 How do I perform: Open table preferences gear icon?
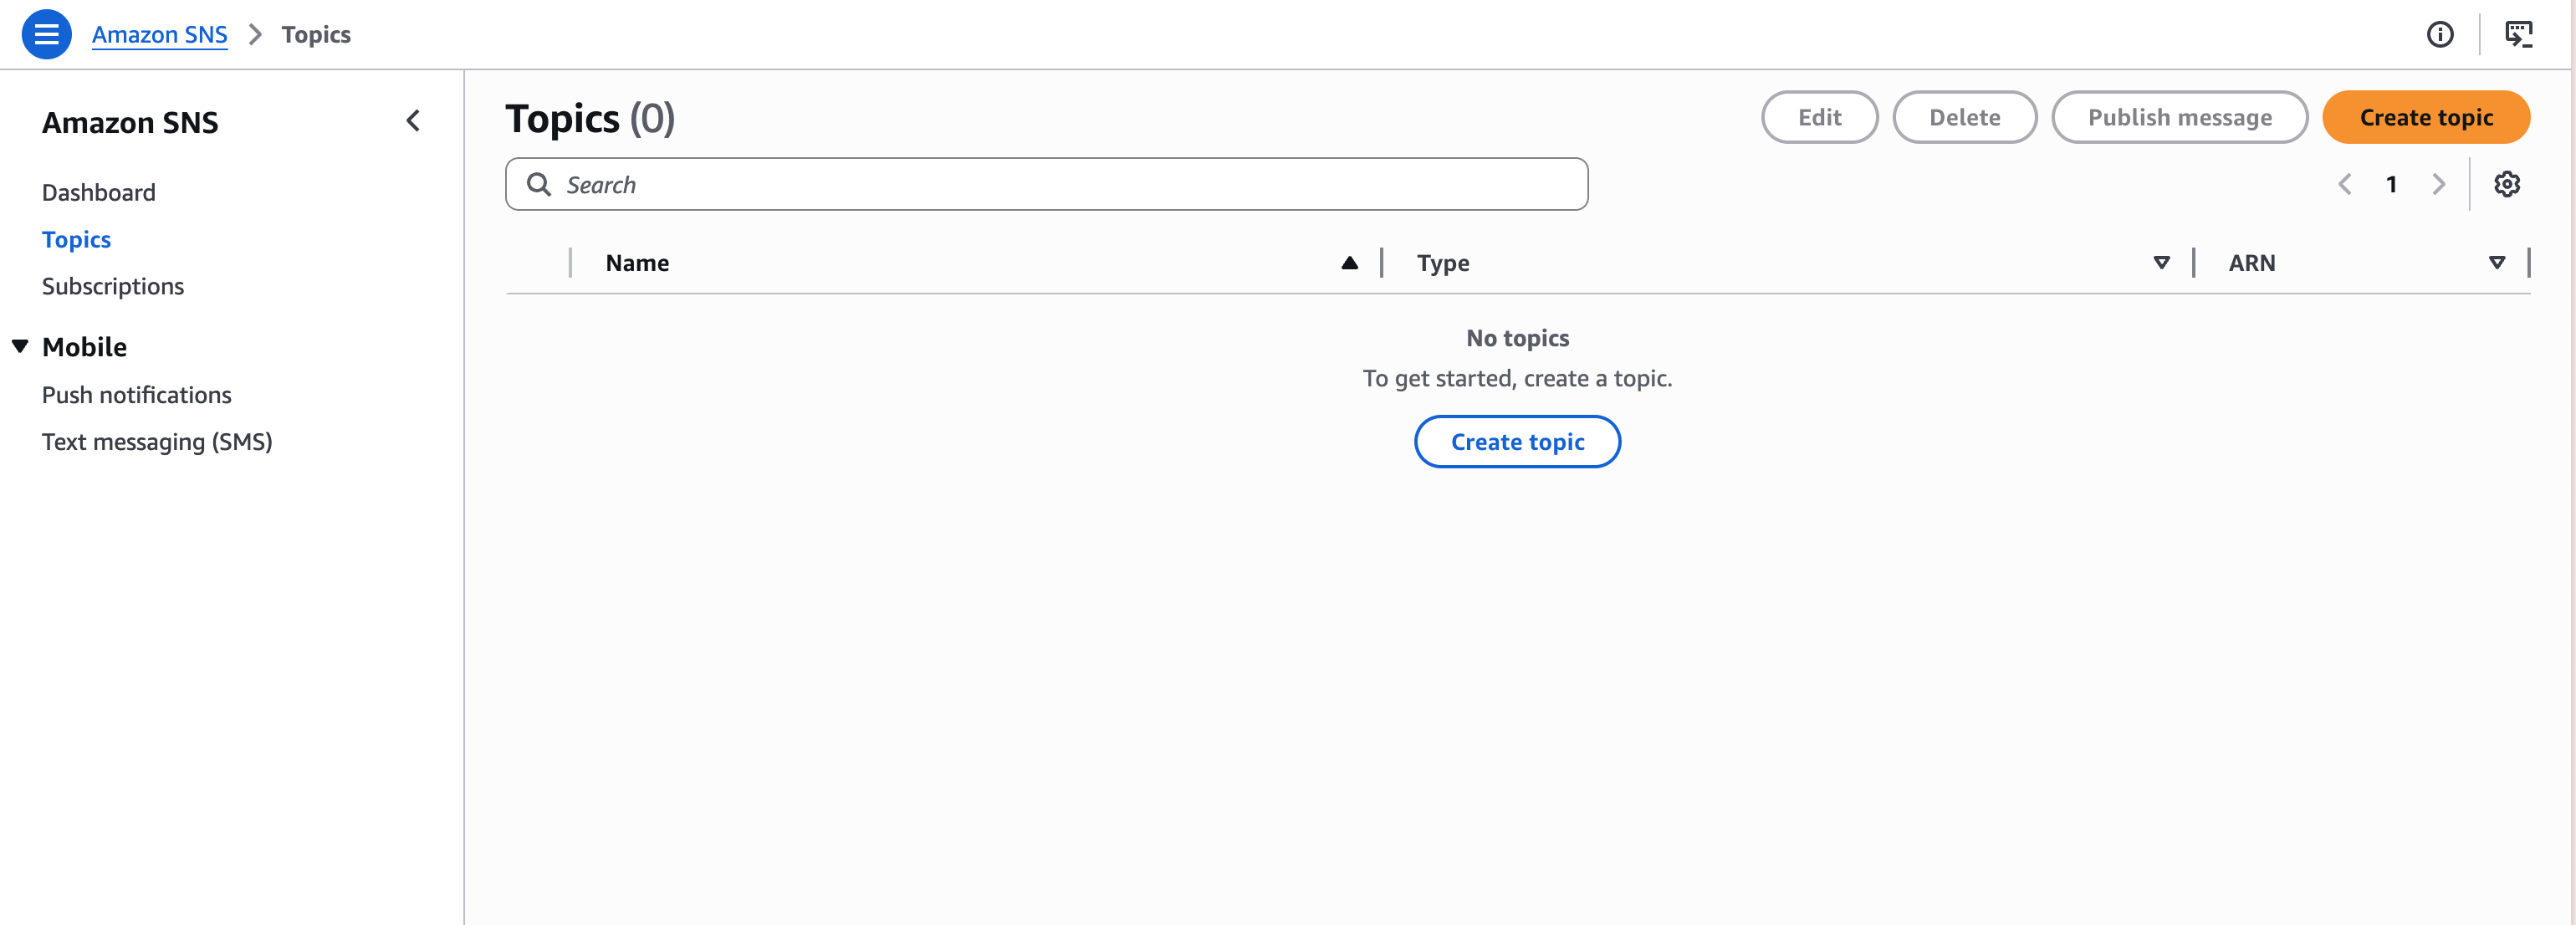pyautogui.click(x=2506, y=184)
